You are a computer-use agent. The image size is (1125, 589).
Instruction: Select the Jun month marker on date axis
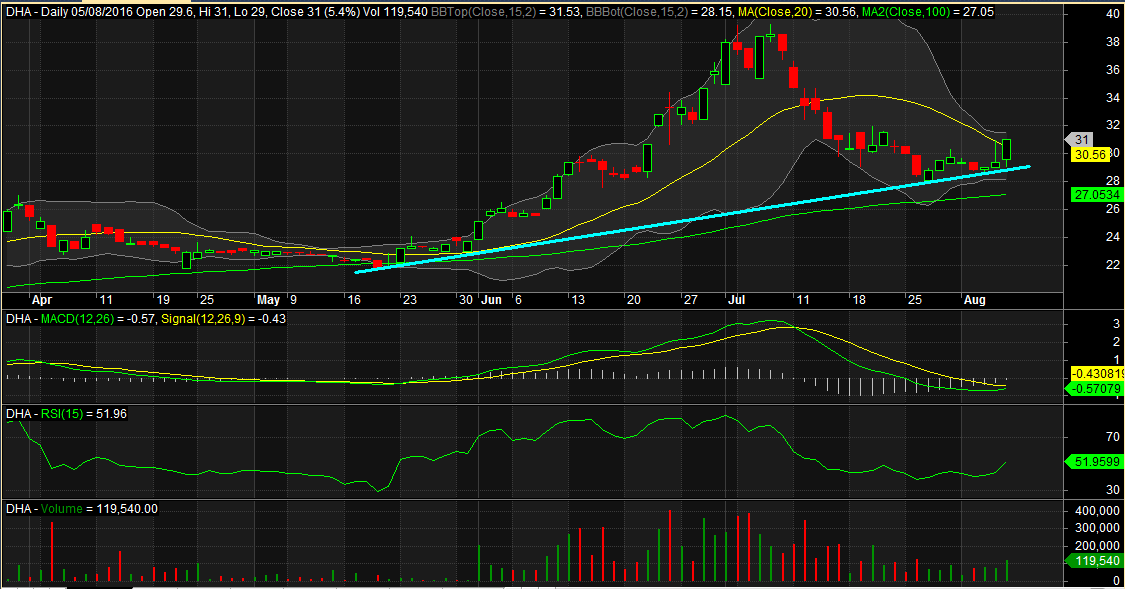(x=491, y=299)
